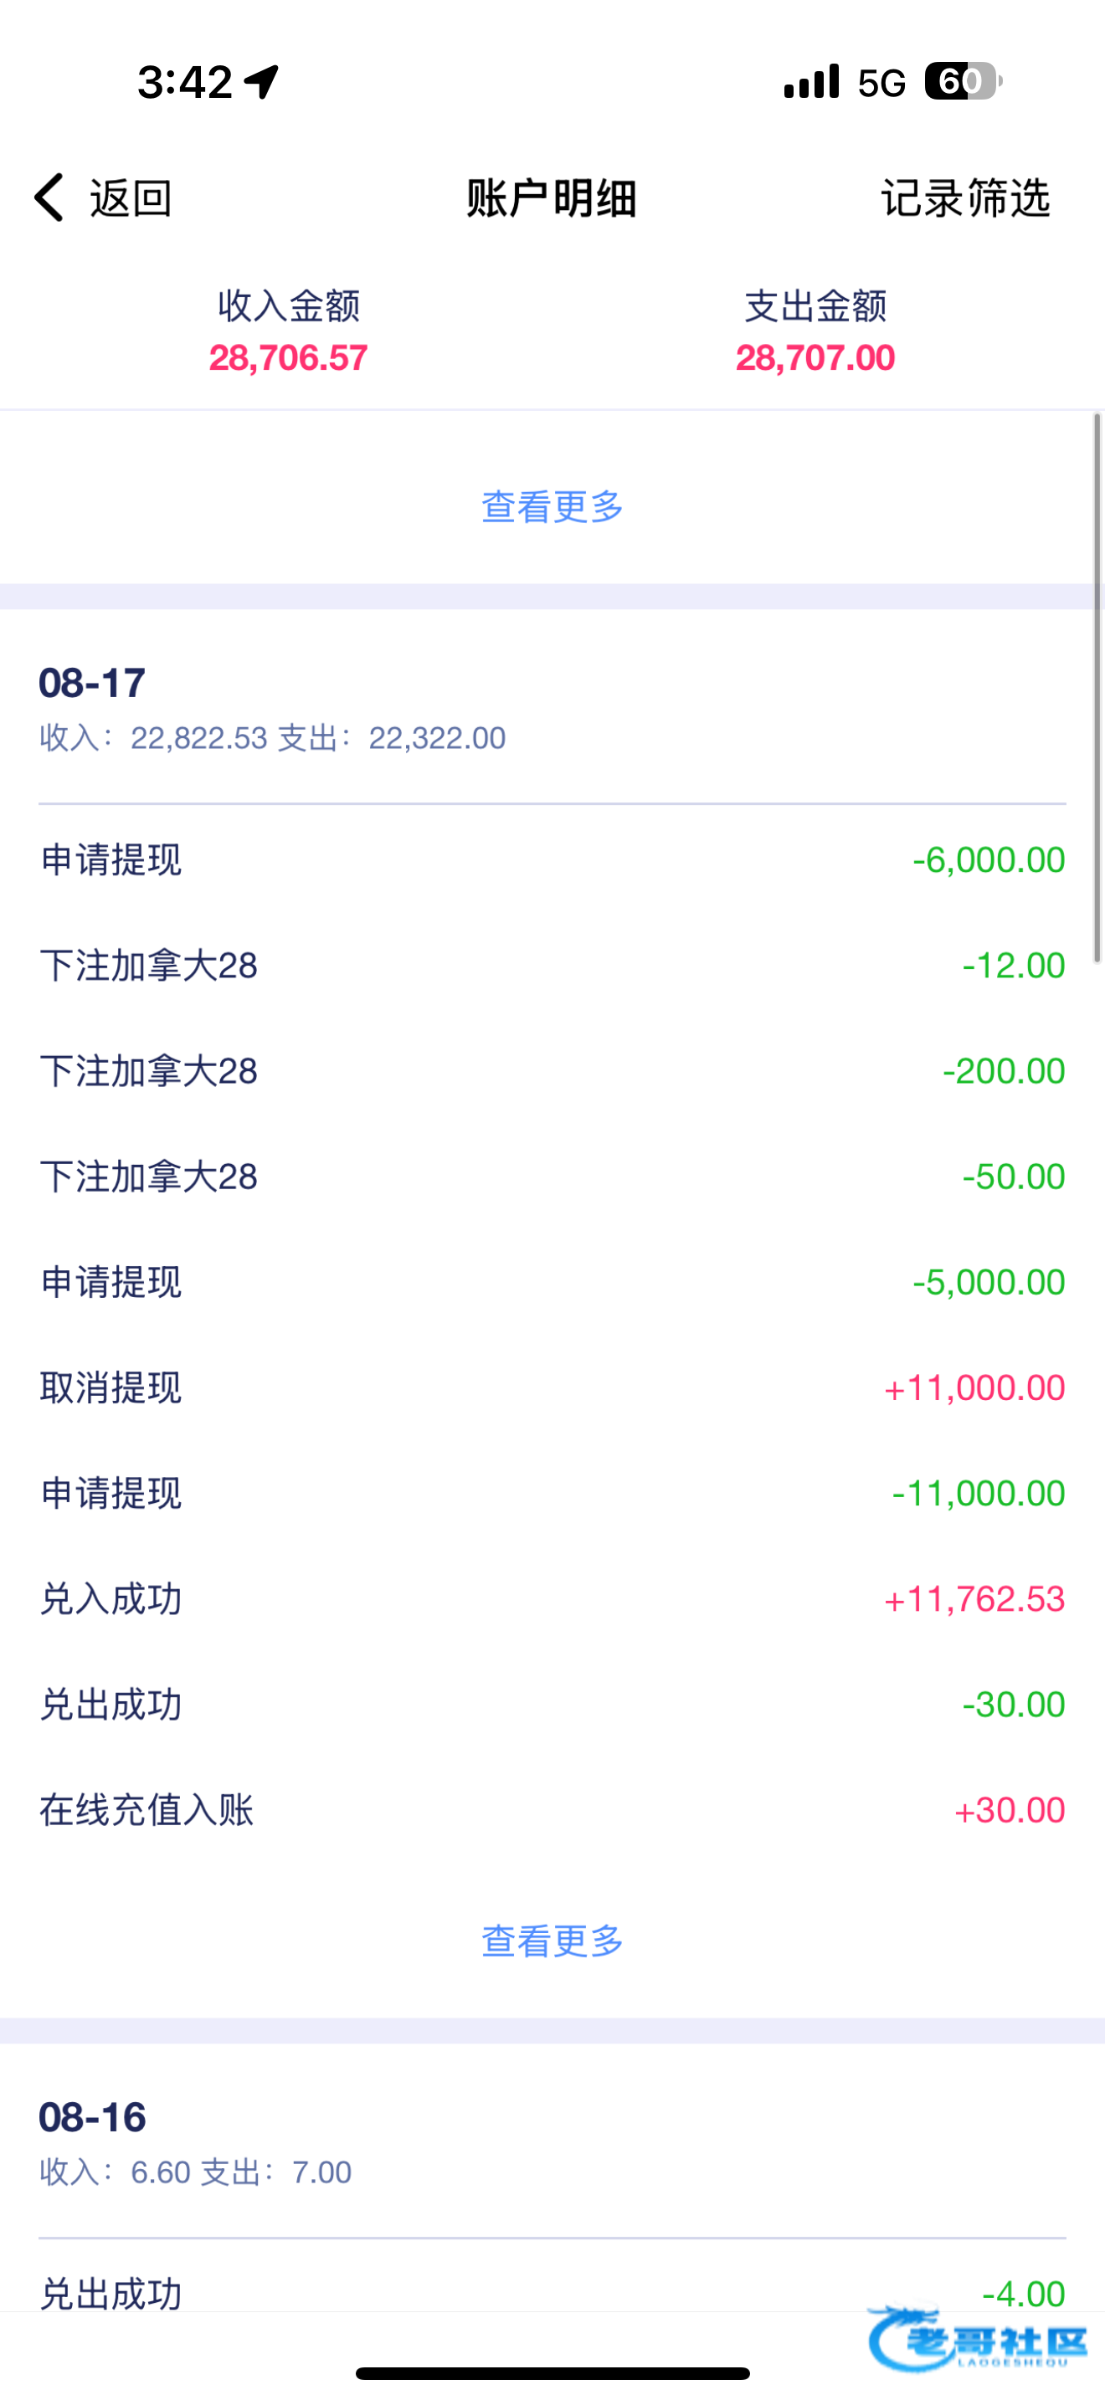The width and height of the screenshot is (1105, 2400).
Task: Open the 在线充值入账 +30.00 entry
Action: (x=552, y=1810)
